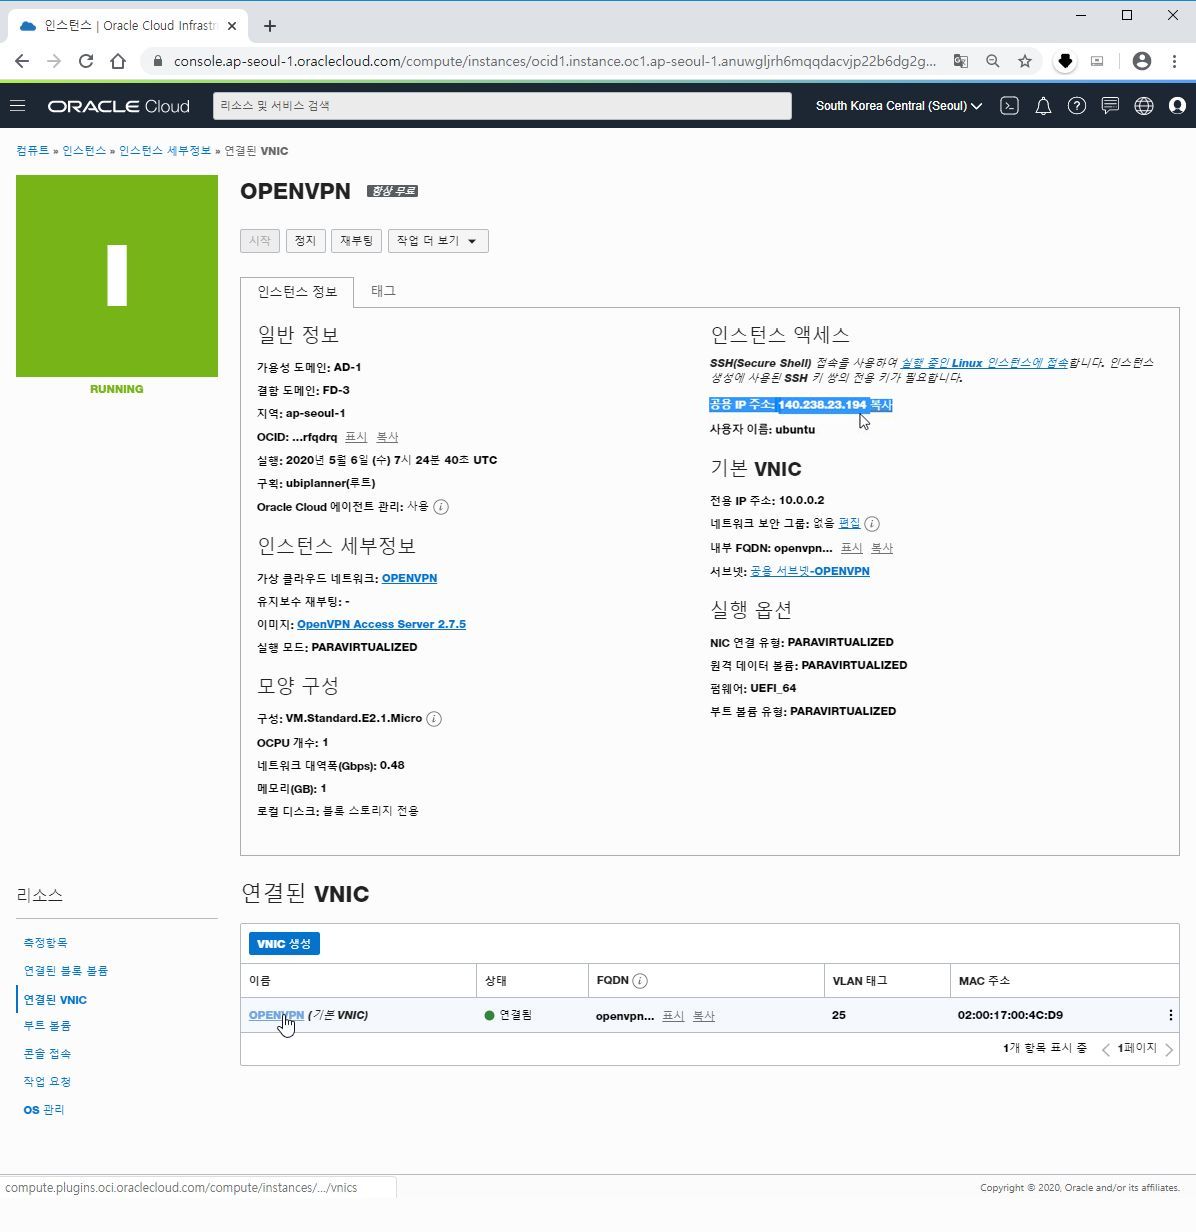The height and width of the screenshot is (1232, 1196).
Task: Select 연결된 블록 볼륨 in resources list
Action: [66, 971]
